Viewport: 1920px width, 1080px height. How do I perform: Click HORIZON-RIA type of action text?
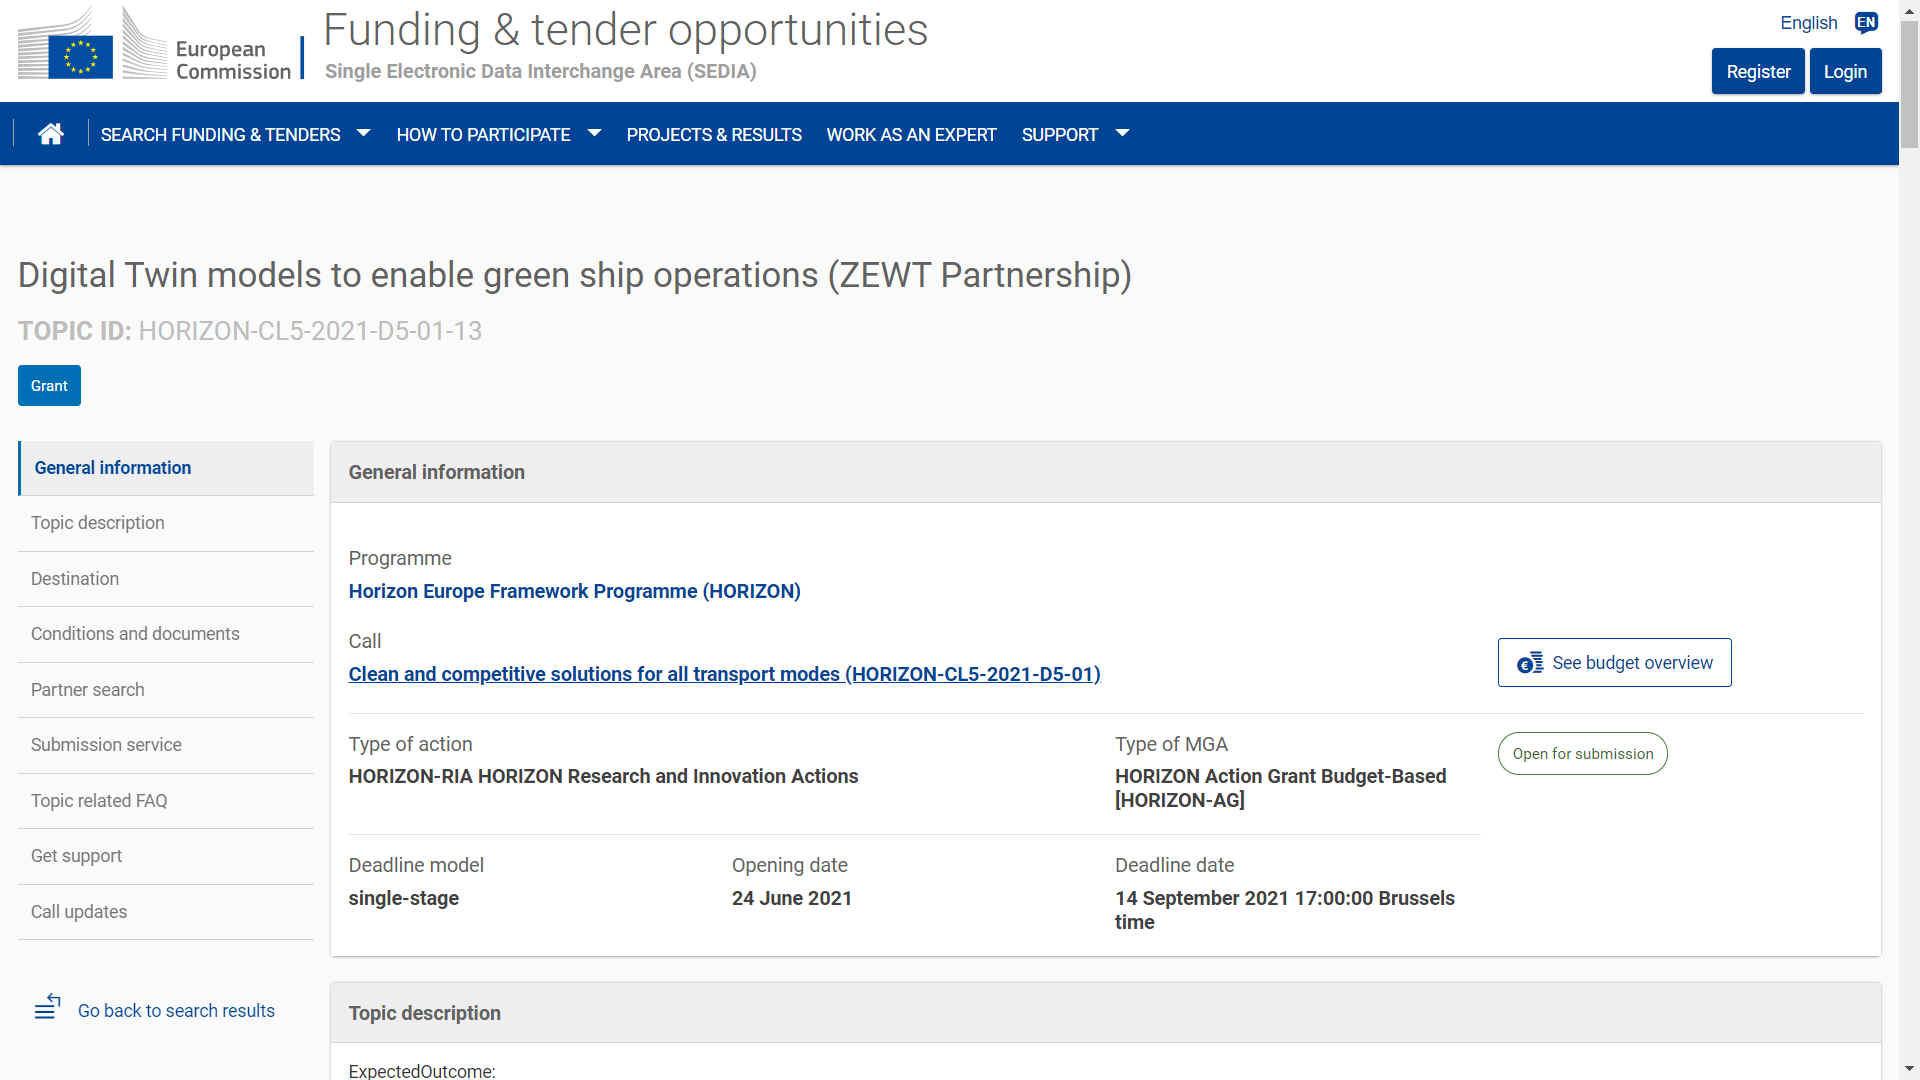point(603,776)
